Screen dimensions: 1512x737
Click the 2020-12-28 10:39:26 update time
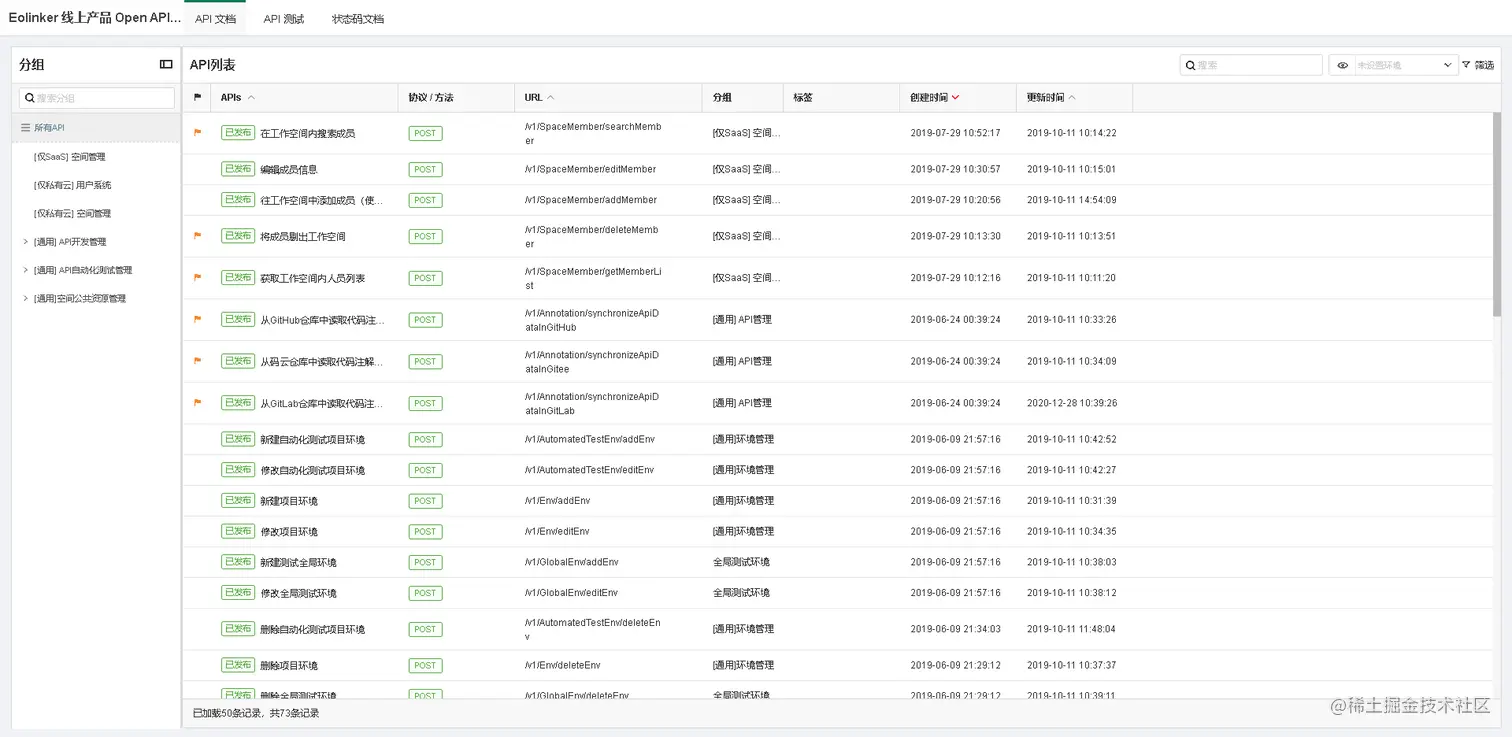[x=1072, y=403]
